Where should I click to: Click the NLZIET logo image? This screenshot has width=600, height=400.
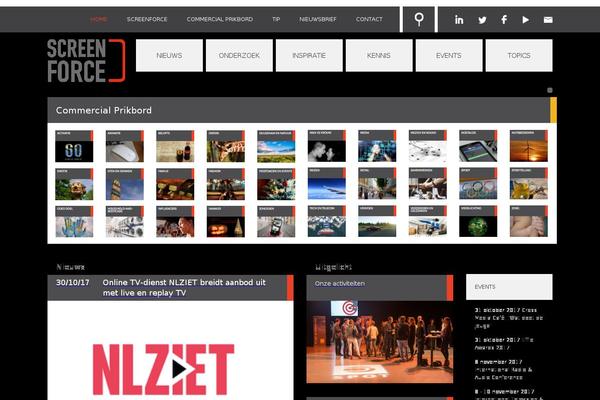[x=163, y=369]
